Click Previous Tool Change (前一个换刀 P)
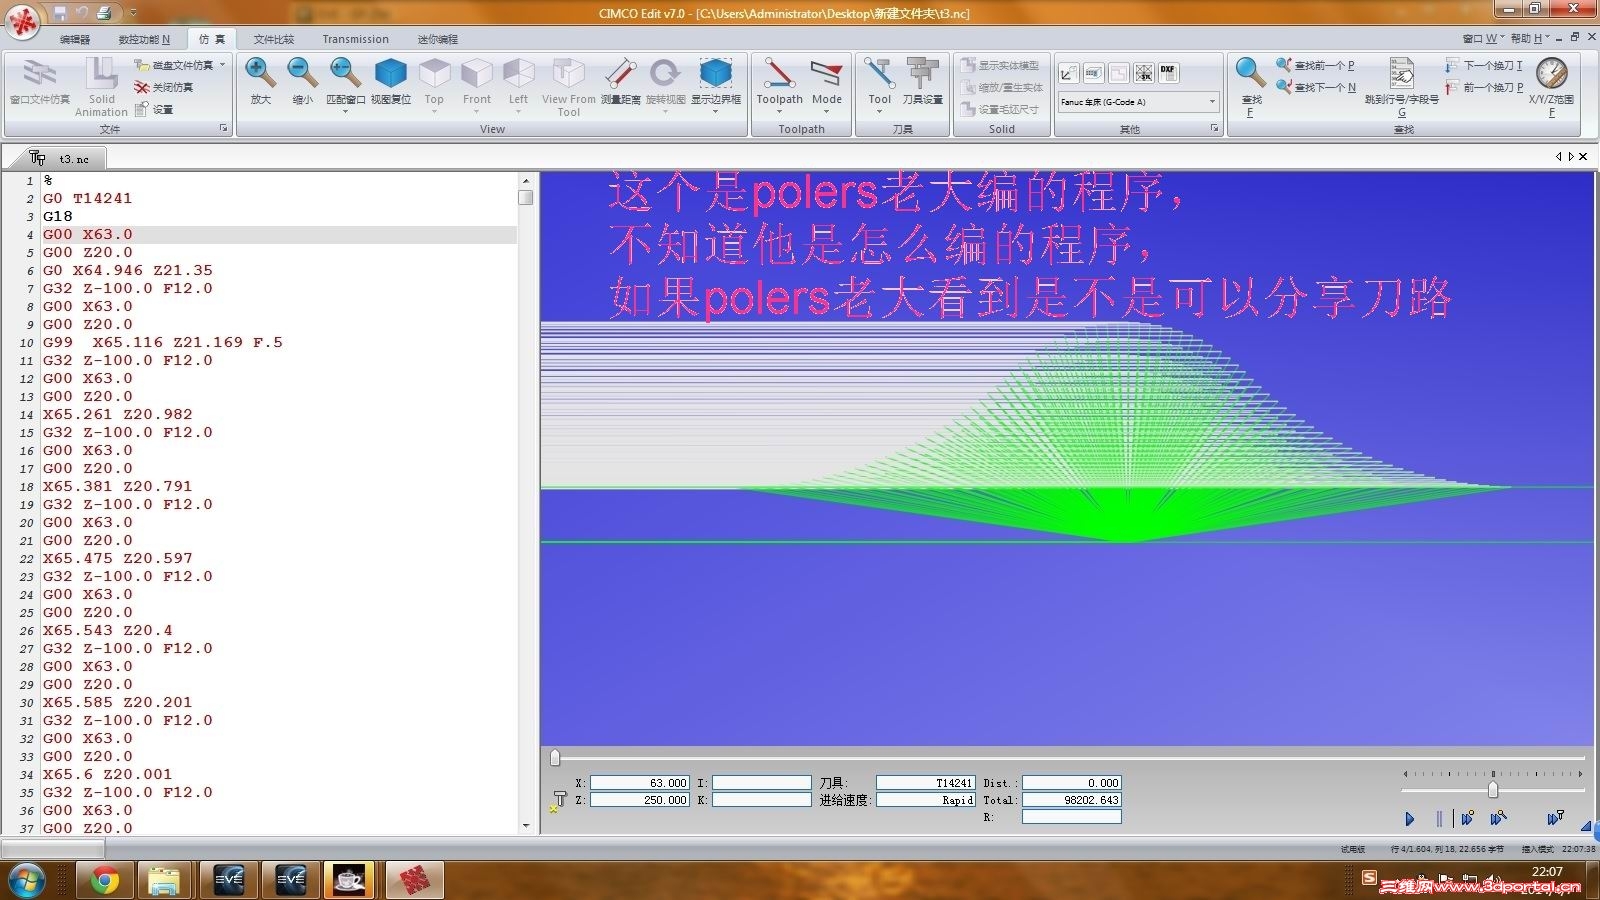 click(x=1484, y=87)
